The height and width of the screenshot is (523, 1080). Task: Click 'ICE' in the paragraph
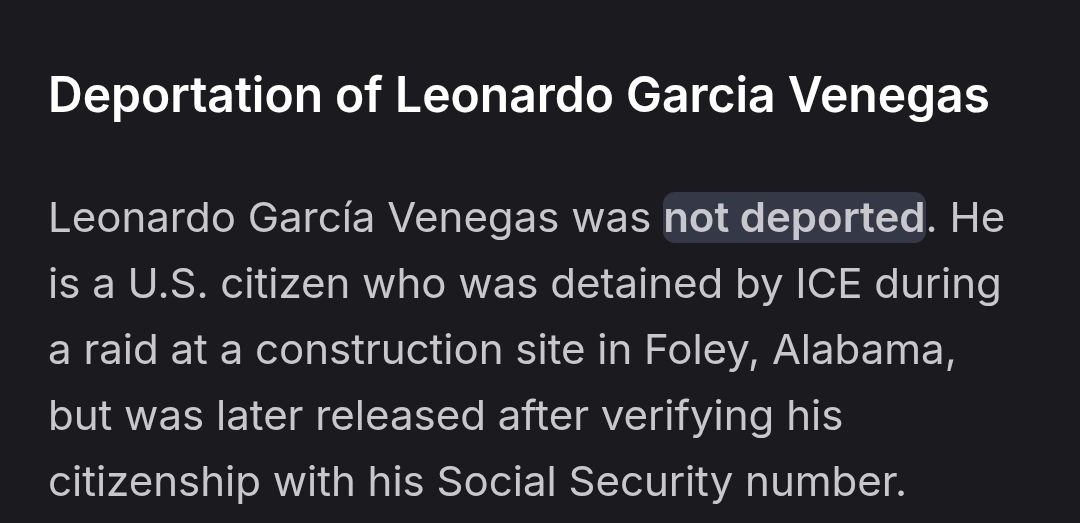click(828, 283)
